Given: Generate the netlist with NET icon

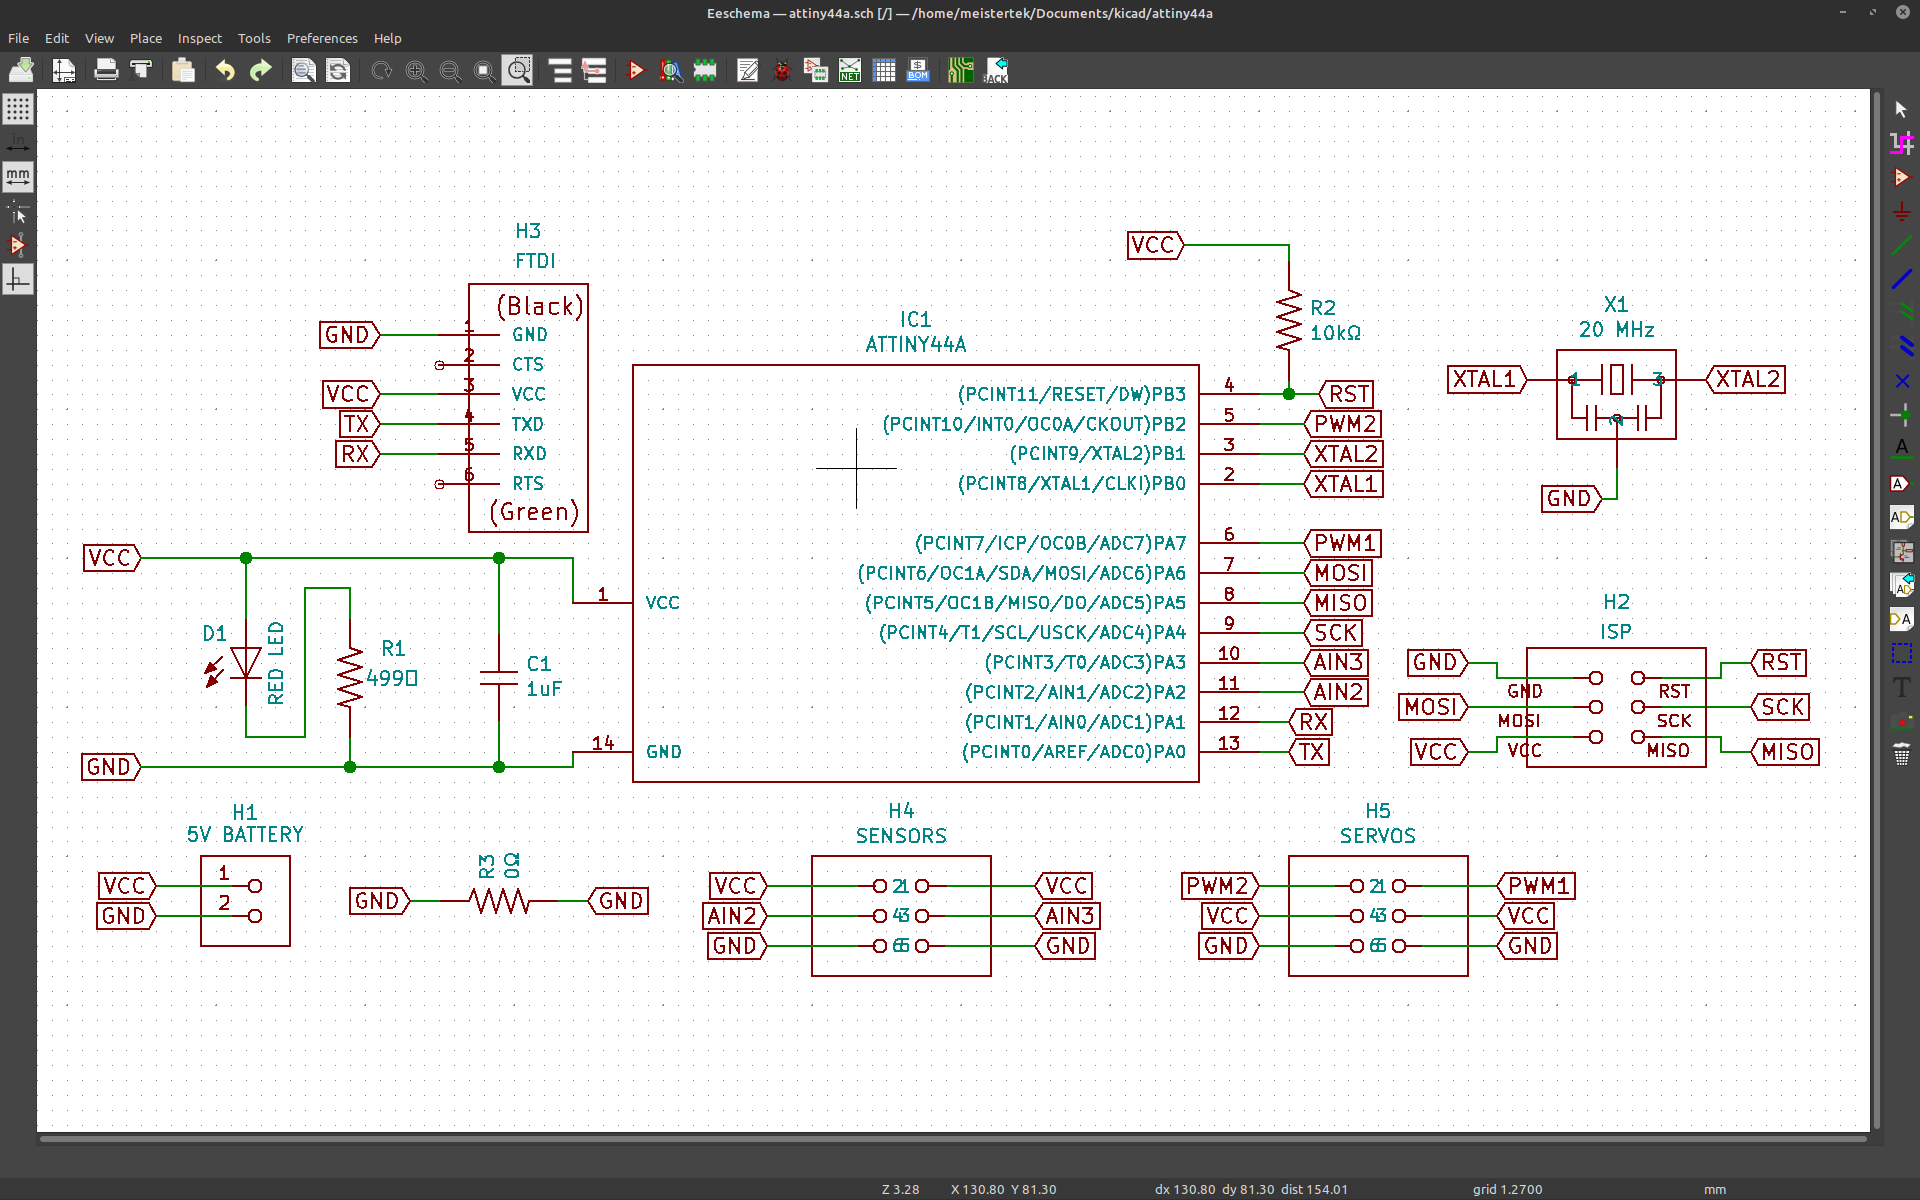Looking at the screenshot, I should [850, 70].
